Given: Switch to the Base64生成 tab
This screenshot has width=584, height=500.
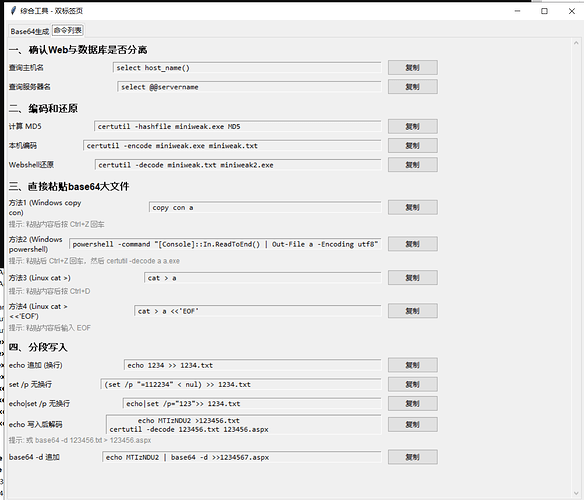Looking at the screenshot, I should point(29,31).
